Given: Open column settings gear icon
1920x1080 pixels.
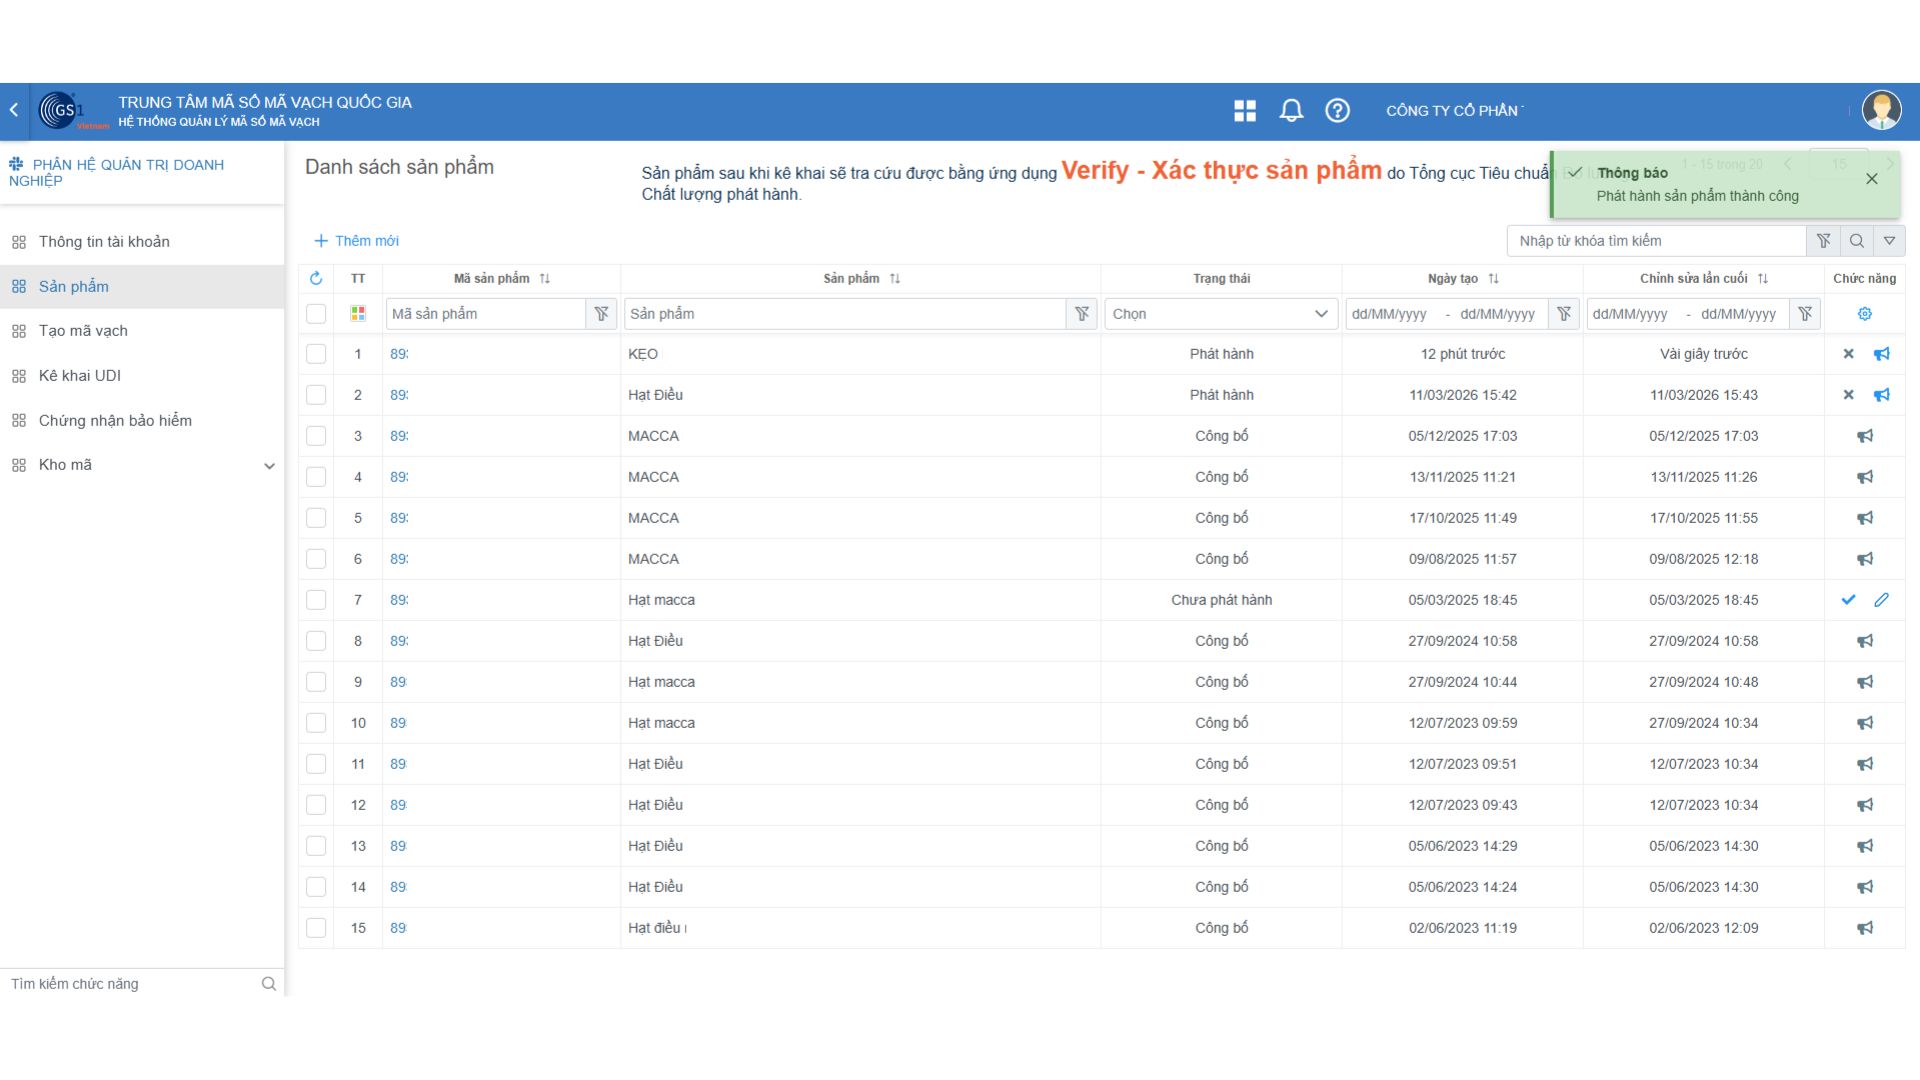Looking at the screenshot, I should 1864,314.
